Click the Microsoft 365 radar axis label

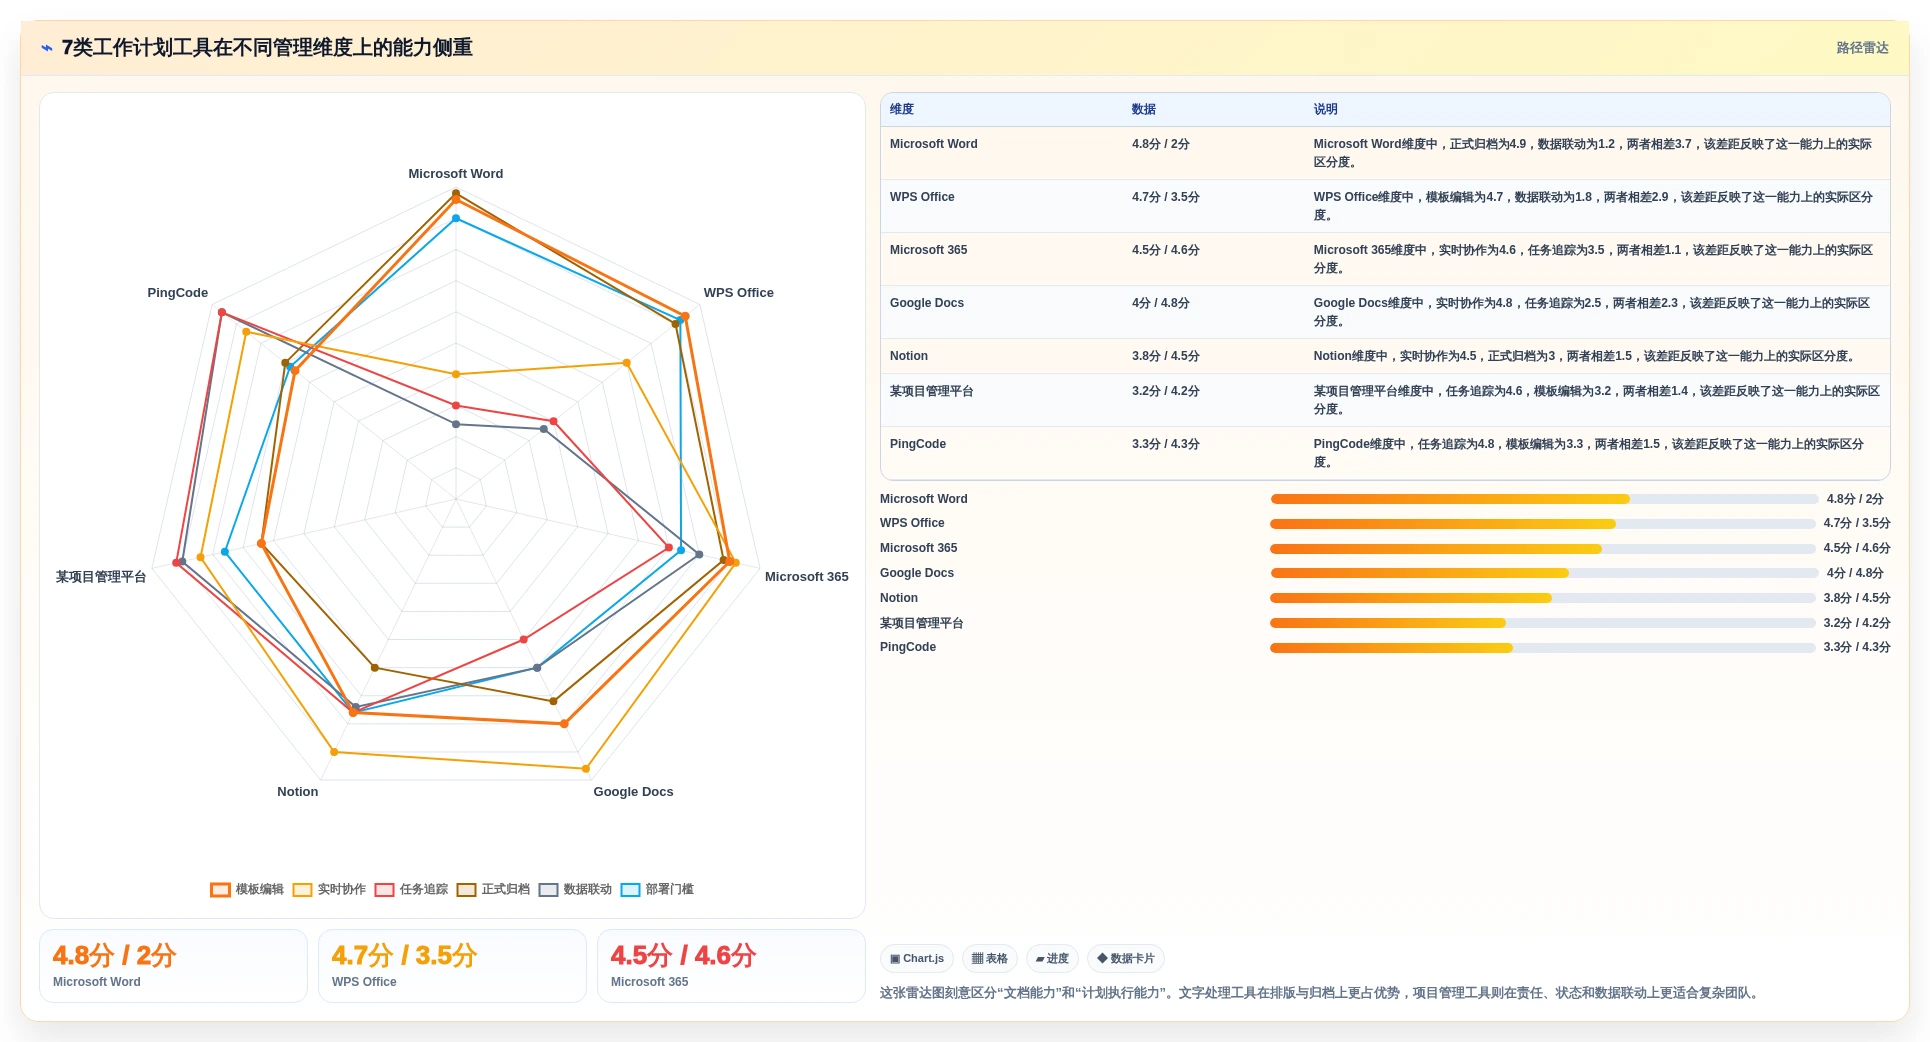click(x=806, y=577)
